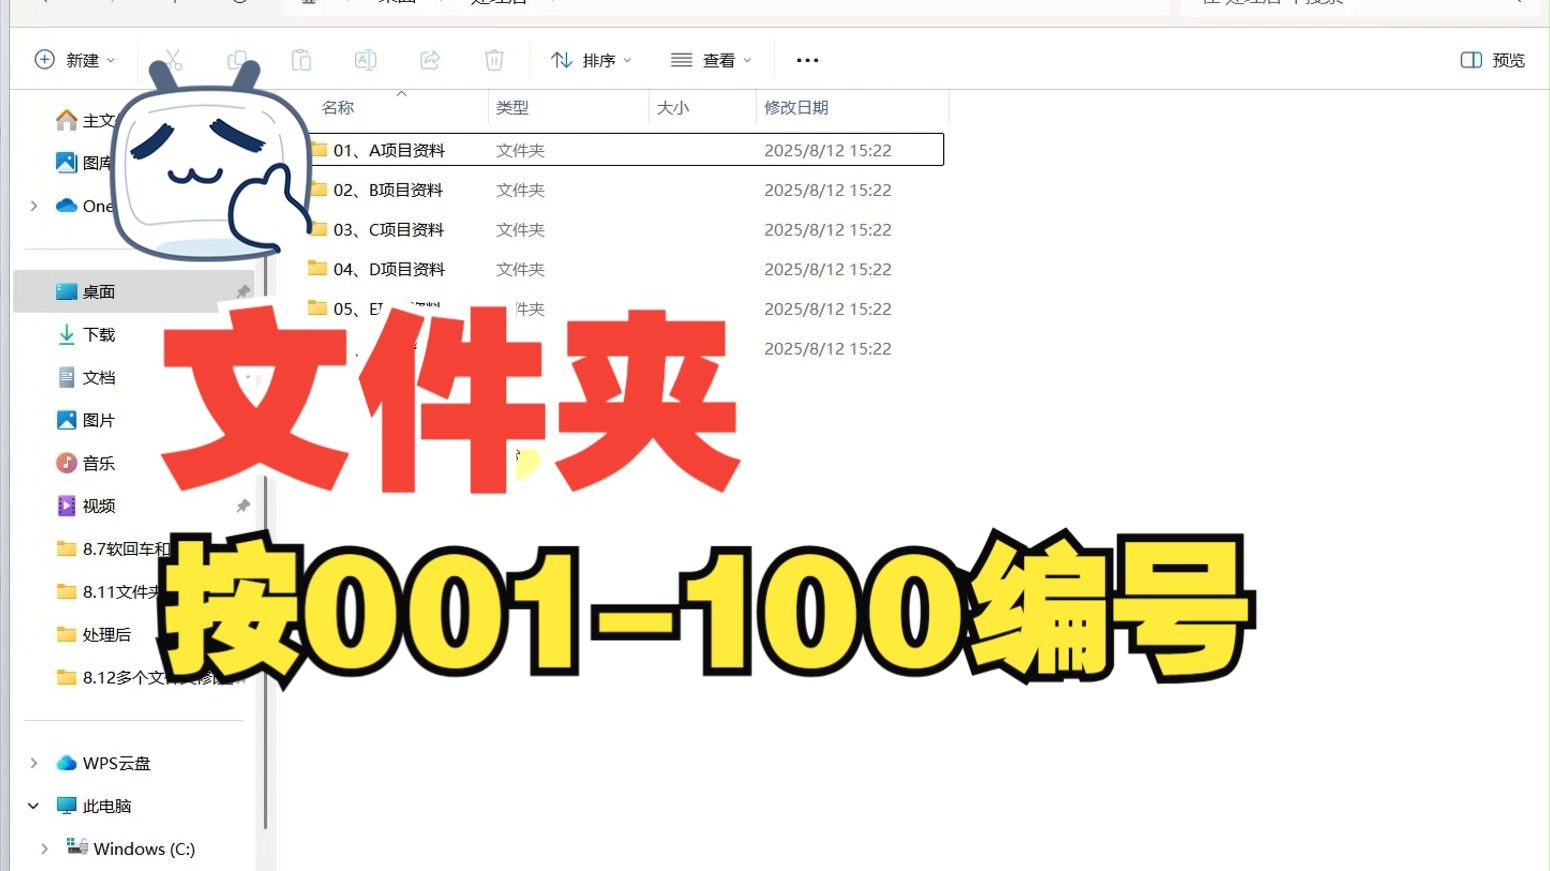Toggle the pin on 桌面 in sidebar

[242, 291]
